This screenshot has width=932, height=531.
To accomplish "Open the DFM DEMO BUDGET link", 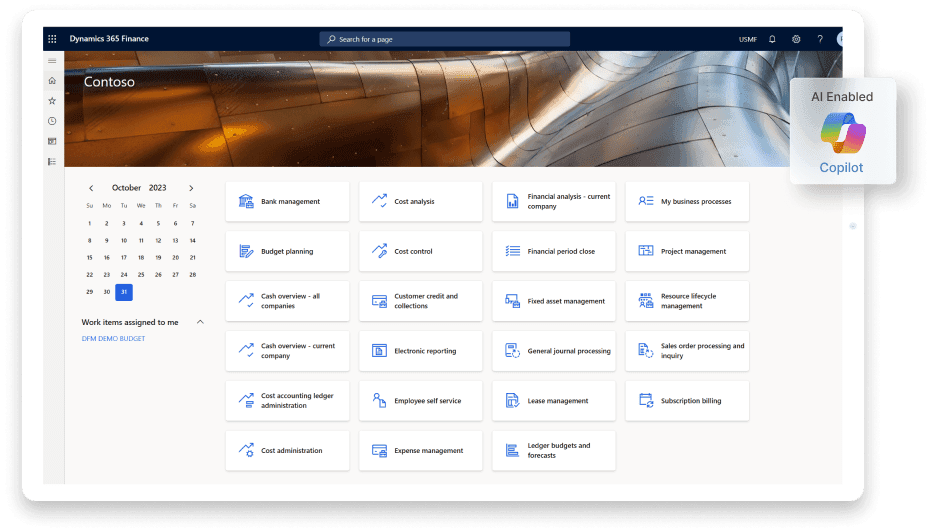I will pyautogui.click(x=114, y=338).
